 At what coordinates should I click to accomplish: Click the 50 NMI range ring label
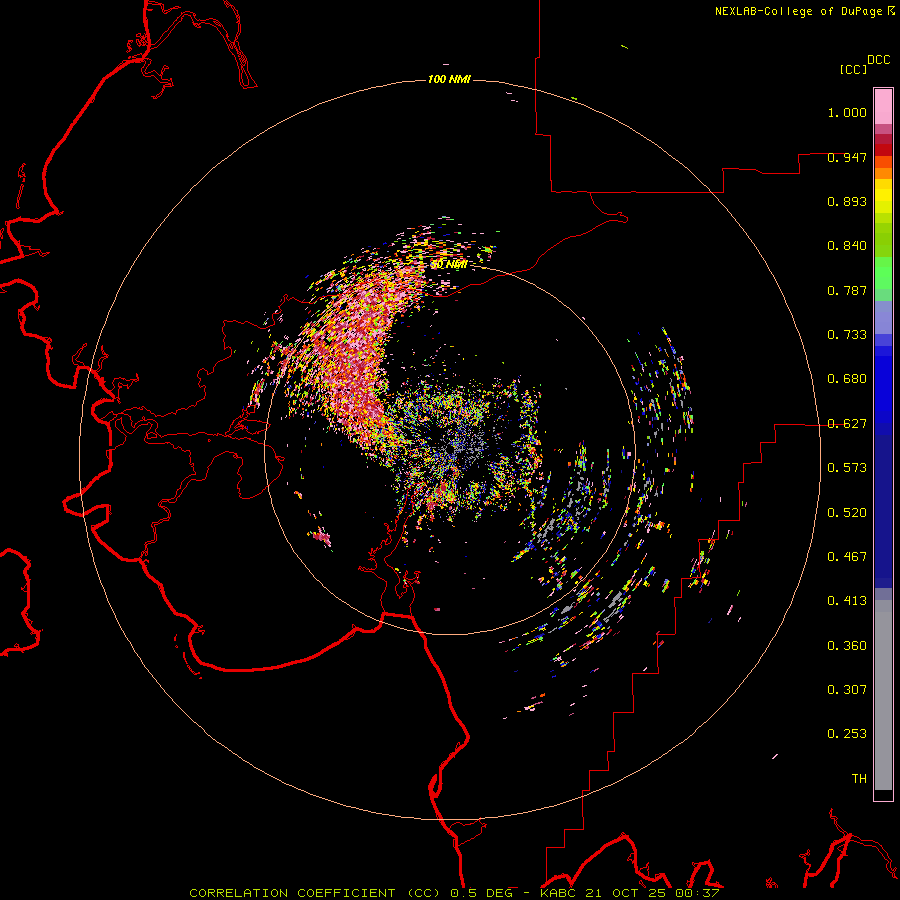click(448, 264)
